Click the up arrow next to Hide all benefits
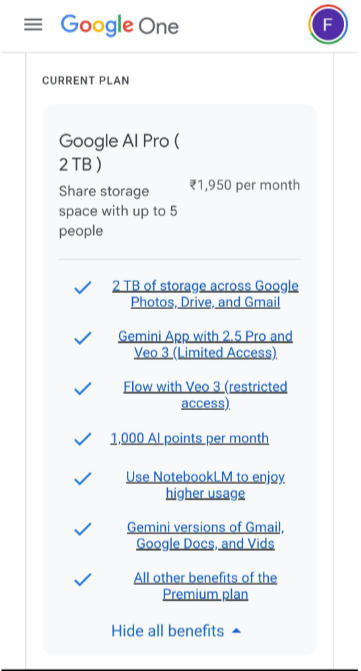Viewport: 361px width, 671px height. (236, 631)
